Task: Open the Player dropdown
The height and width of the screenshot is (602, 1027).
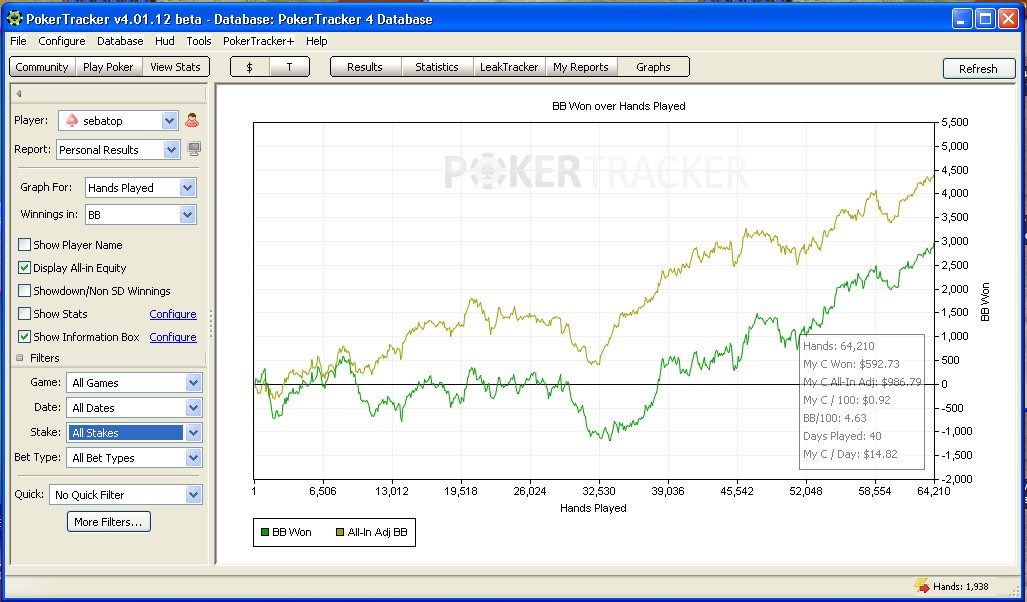Action: (x=169, y=121)
